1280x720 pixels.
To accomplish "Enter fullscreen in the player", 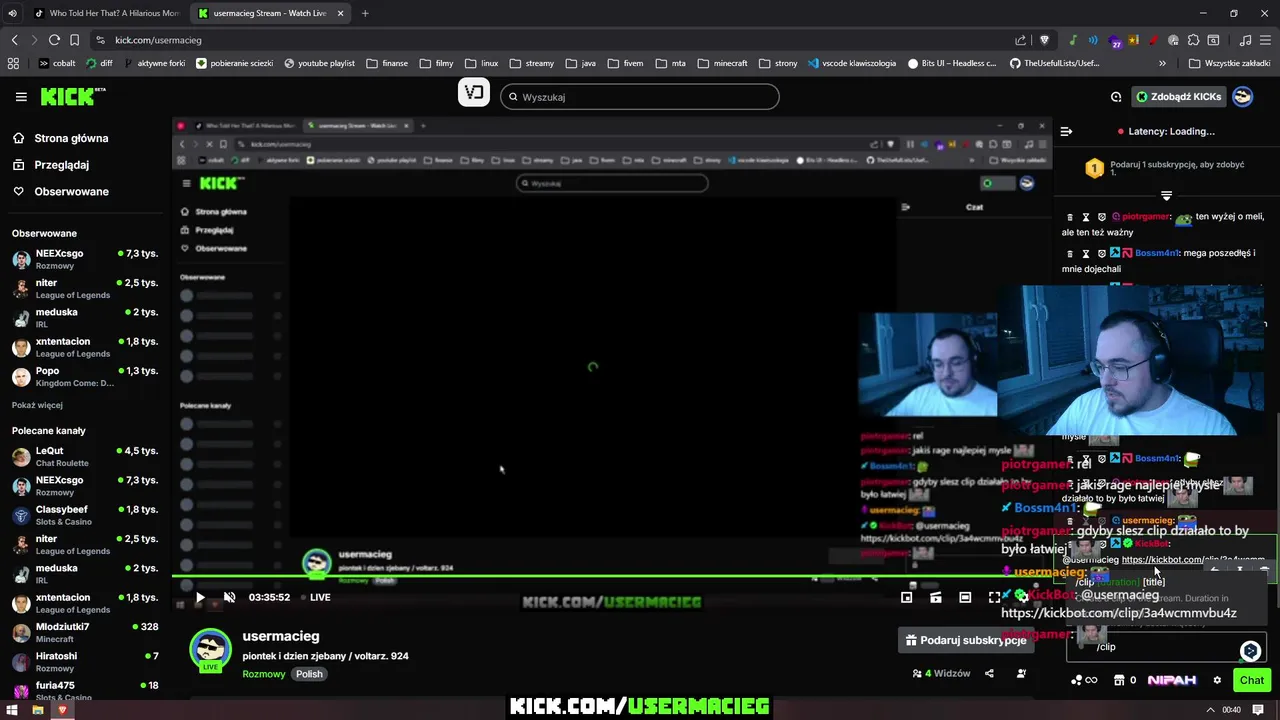I will [995, 597].
